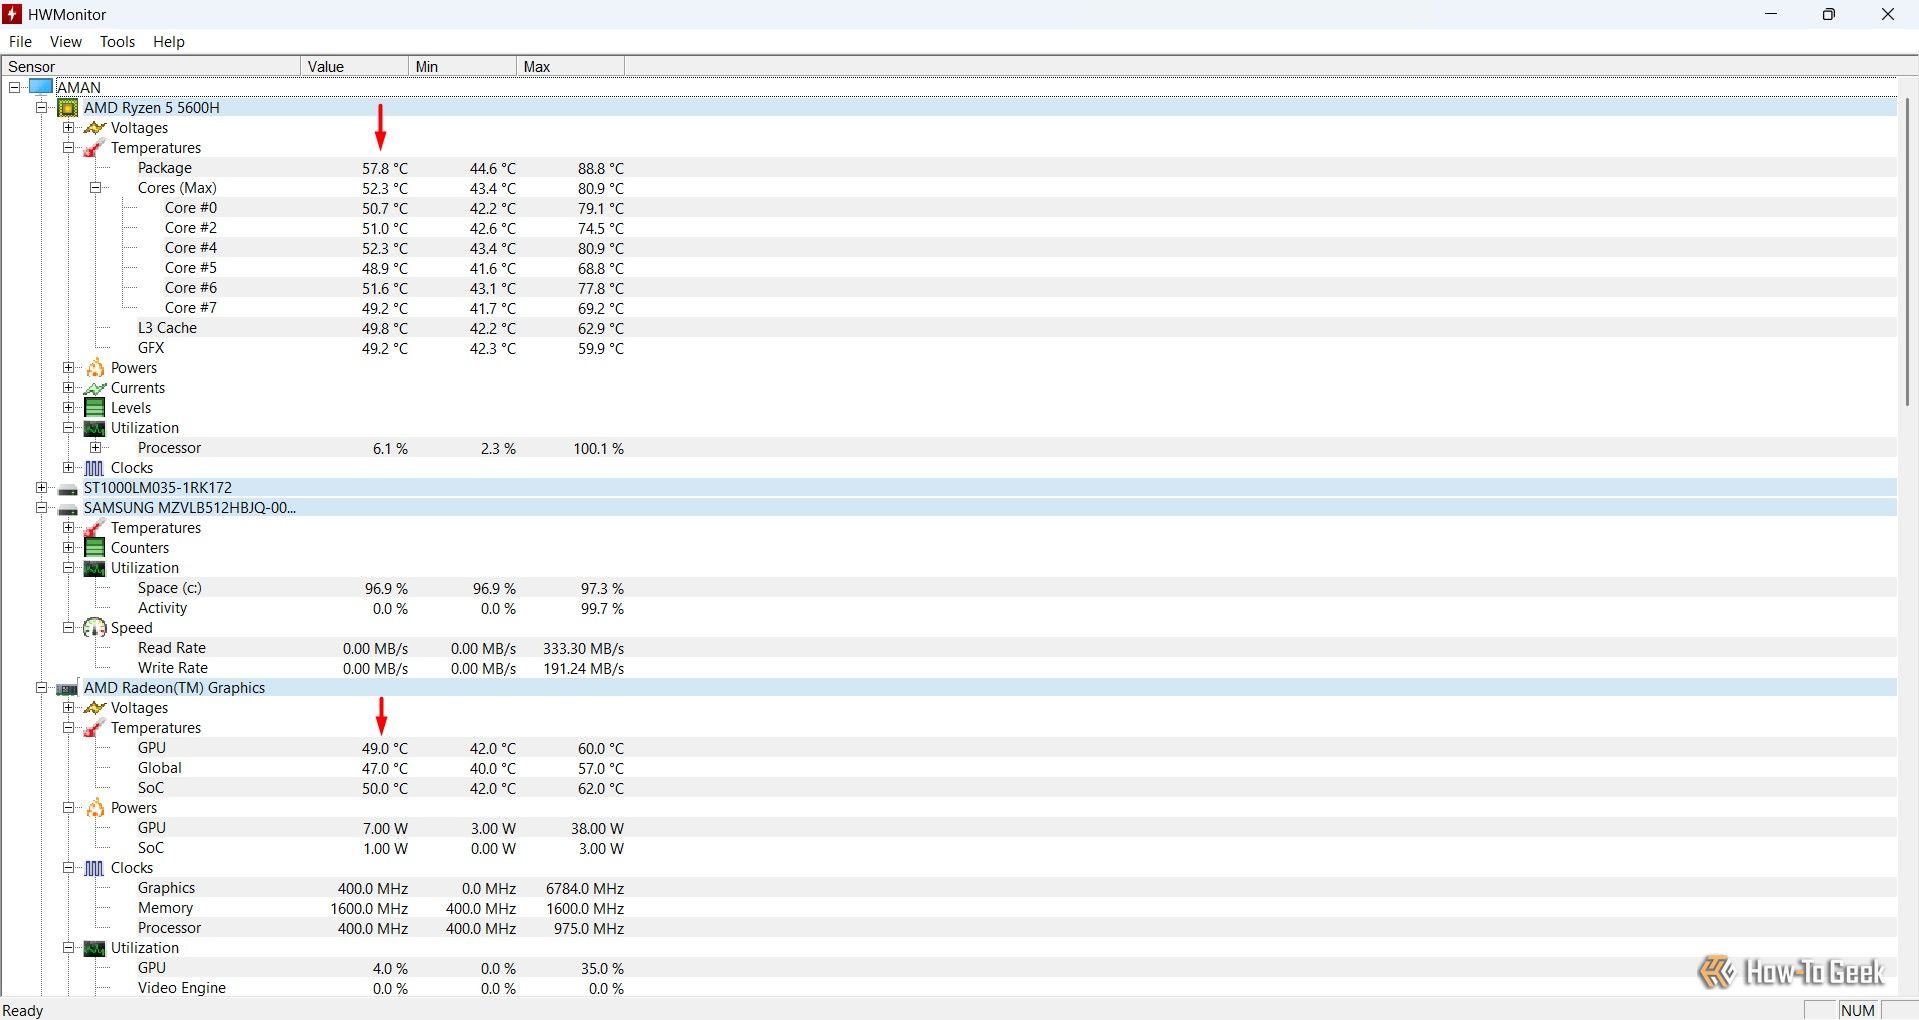
Task: Expand the Processor utilization entry
Action: 96,448
